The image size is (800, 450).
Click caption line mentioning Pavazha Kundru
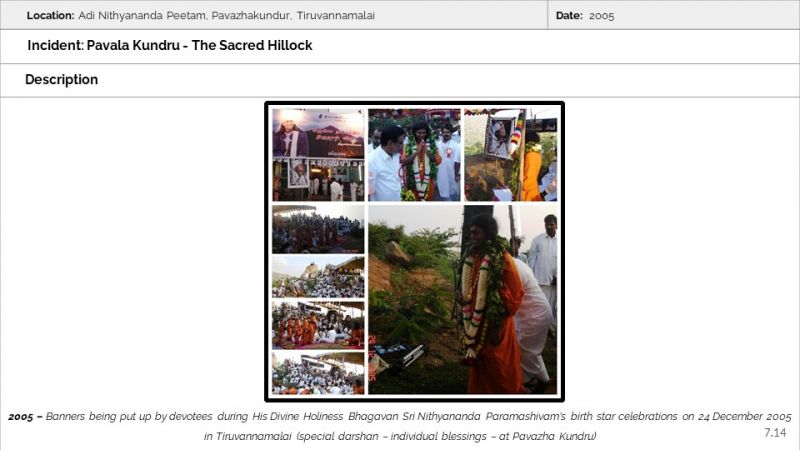[x=399, y=436]
